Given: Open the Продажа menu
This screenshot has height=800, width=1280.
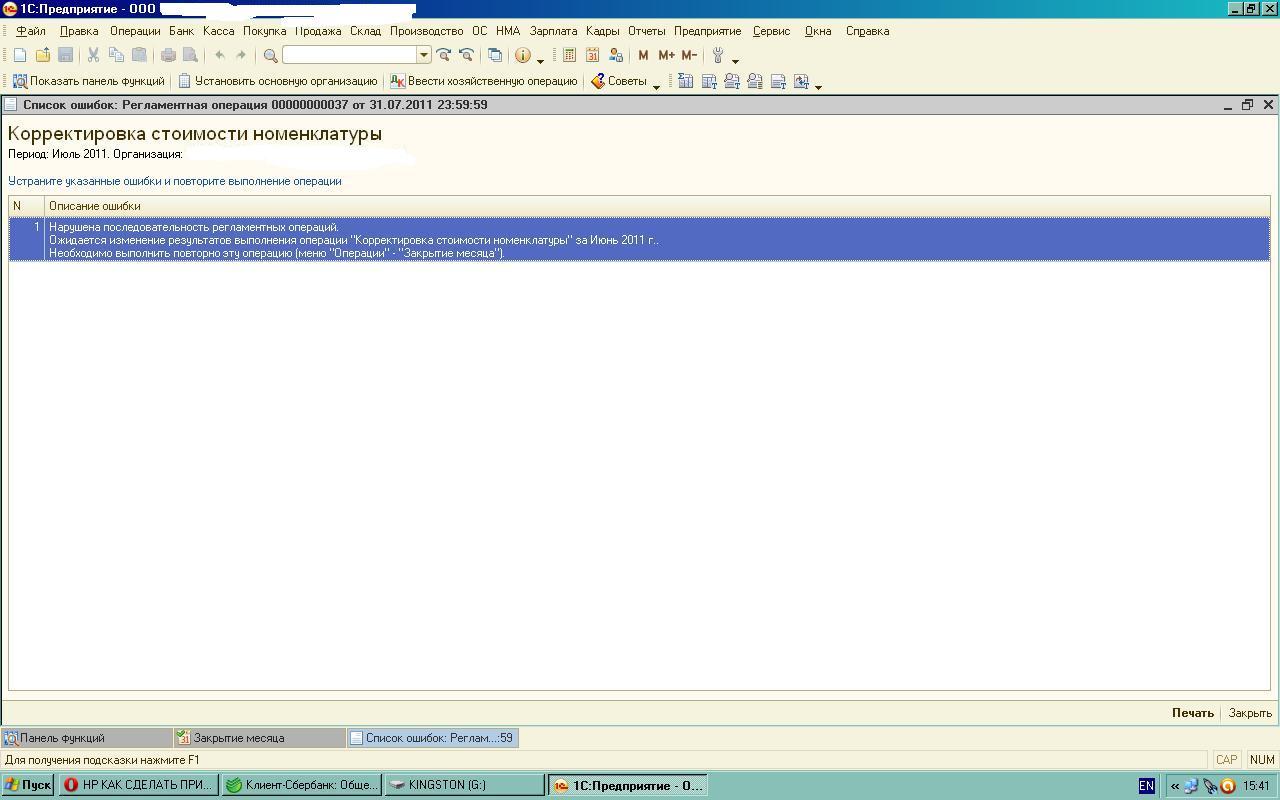Looking at the screenshot, I should pyautogui.click(x=318, y=31).
